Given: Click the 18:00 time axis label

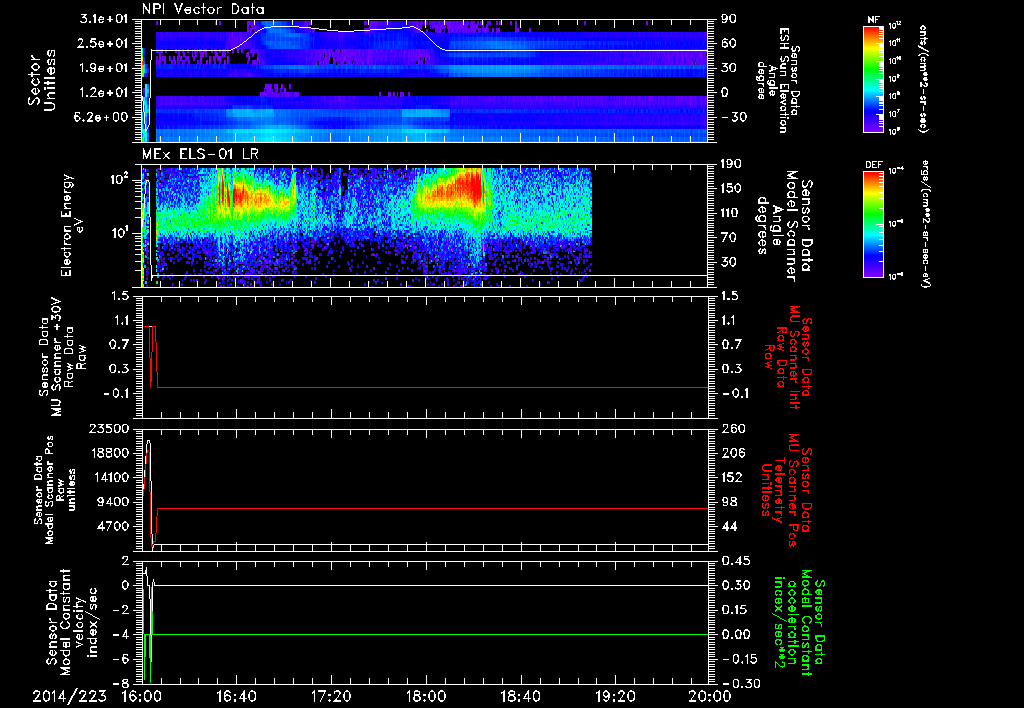Looking at the screenshot, I should point(426,696).
